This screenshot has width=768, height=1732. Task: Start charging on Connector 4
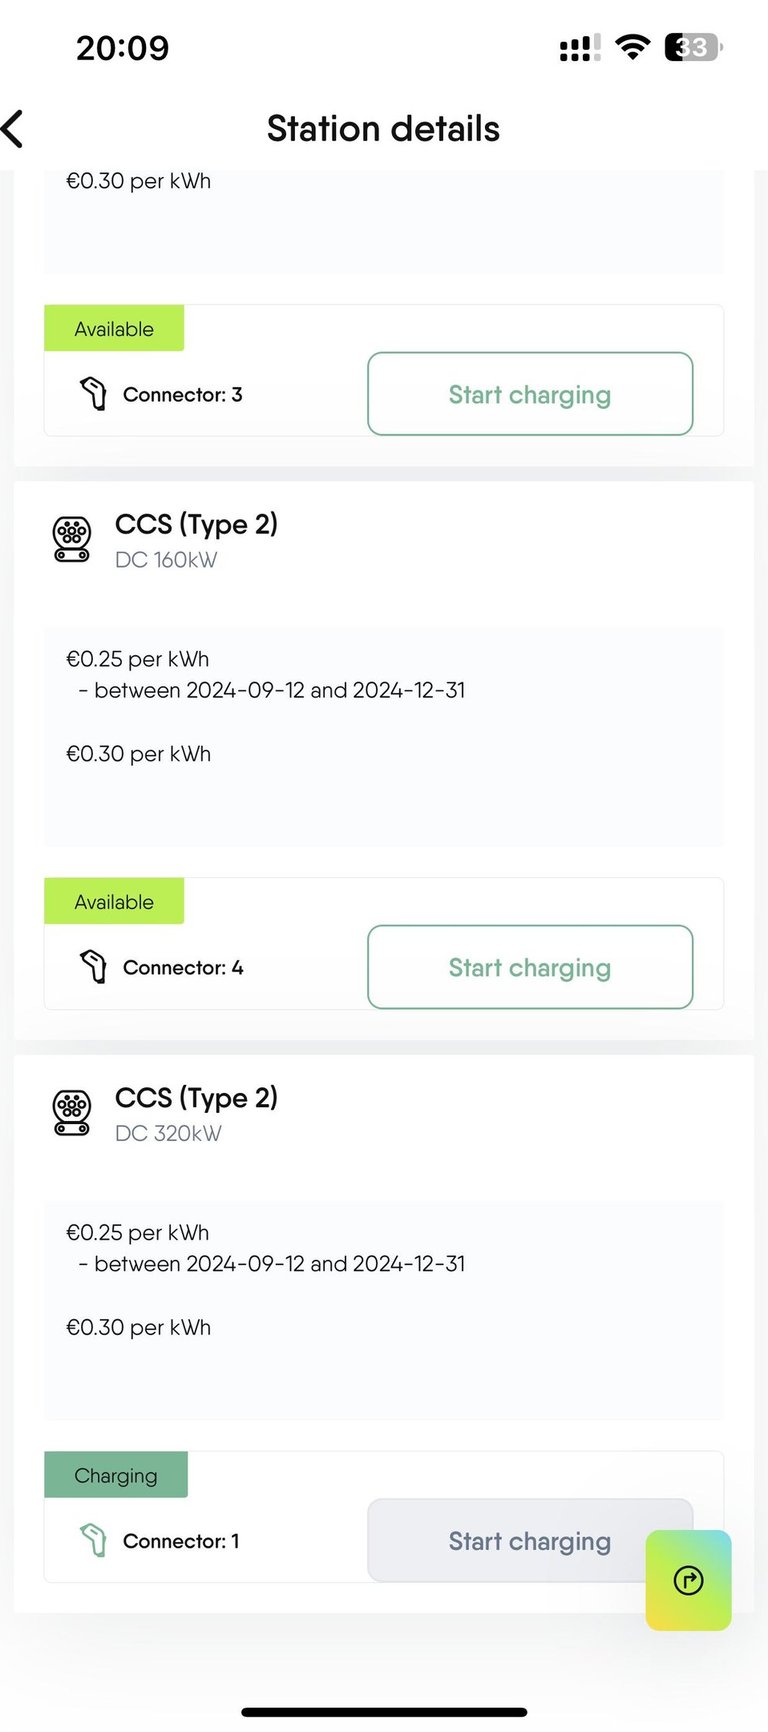530,967
